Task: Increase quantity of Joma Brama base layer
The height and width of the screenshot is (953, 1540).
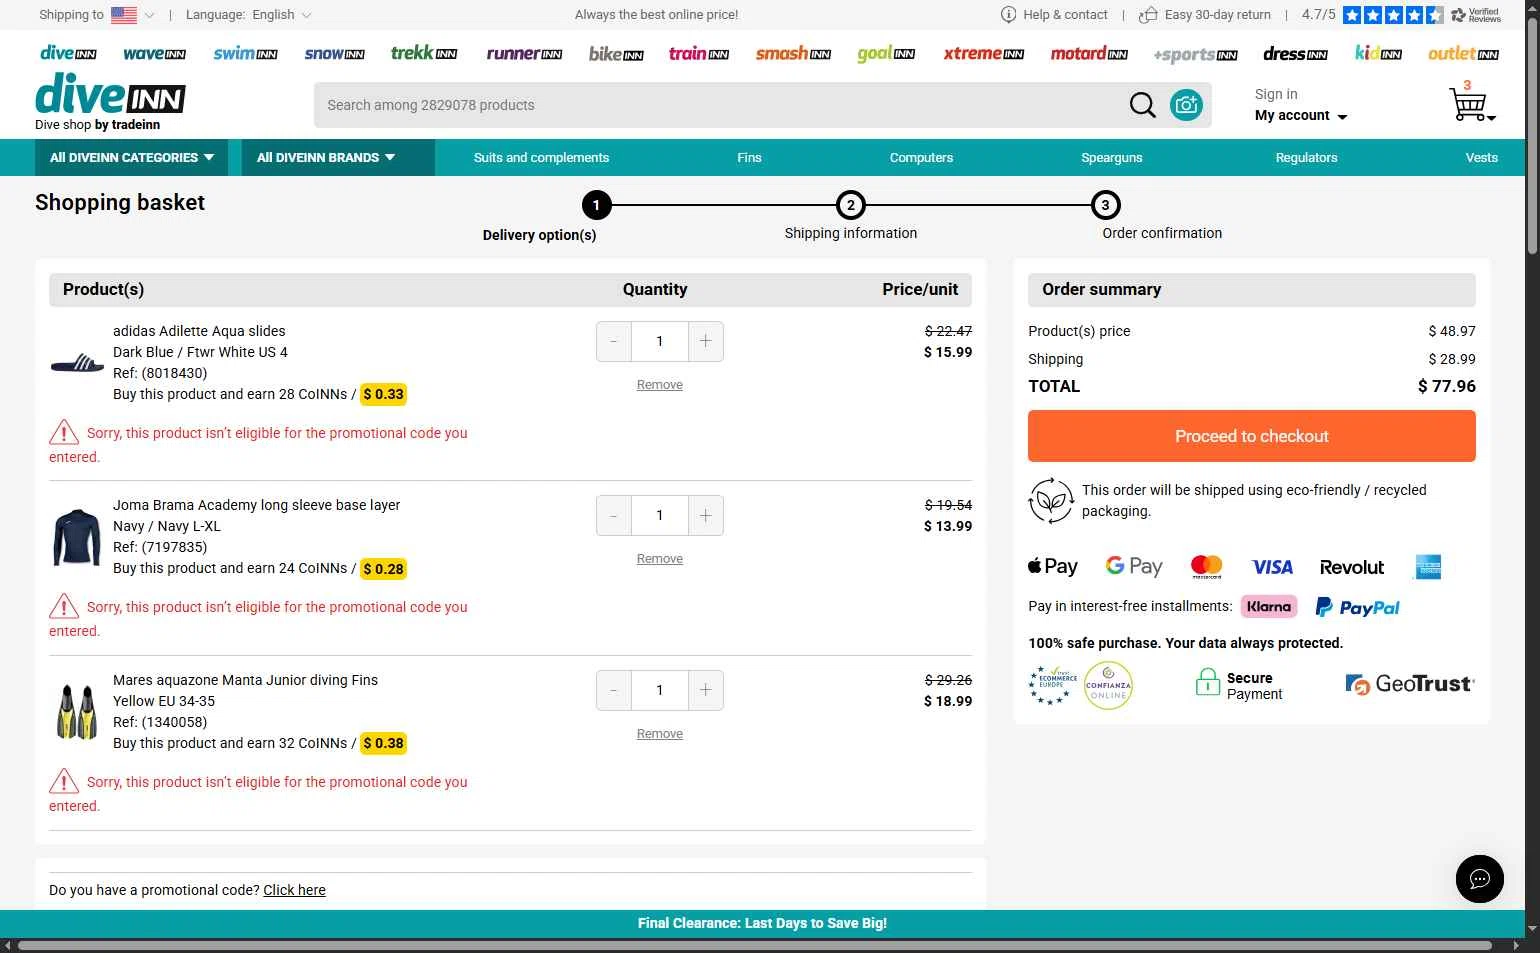Action: pos(706,515)
